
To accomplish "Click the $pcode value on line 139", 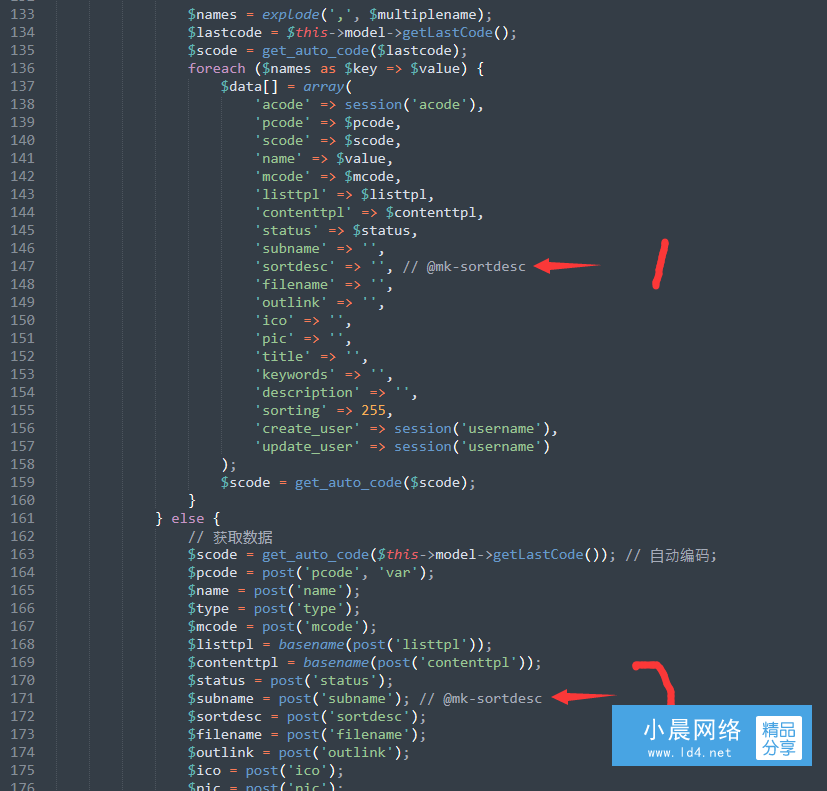I will [x=369, y=123].
